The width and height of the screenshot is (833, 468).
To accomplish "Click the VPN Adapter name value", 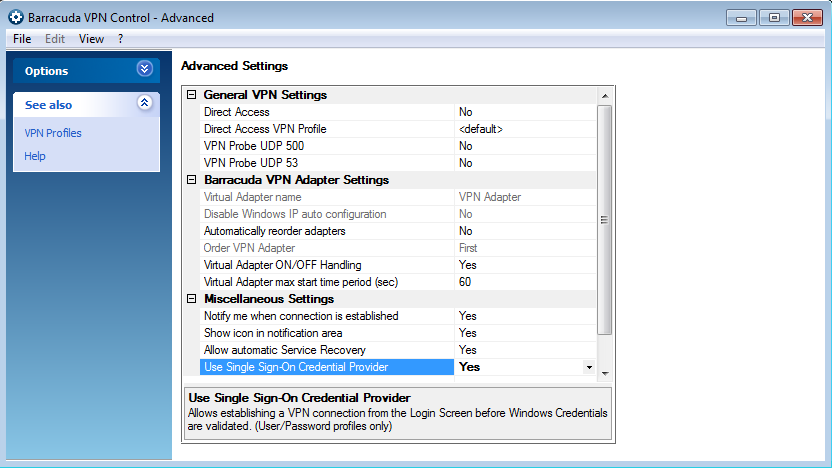I will pyautogui.click(x=490, y=197).
